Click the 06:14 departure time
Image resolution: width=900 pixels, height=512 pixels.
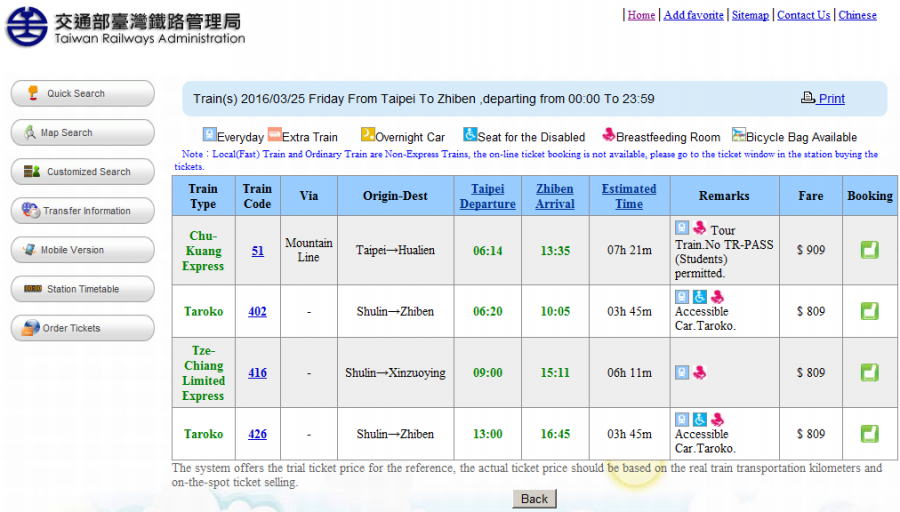(x=487, y=251)
